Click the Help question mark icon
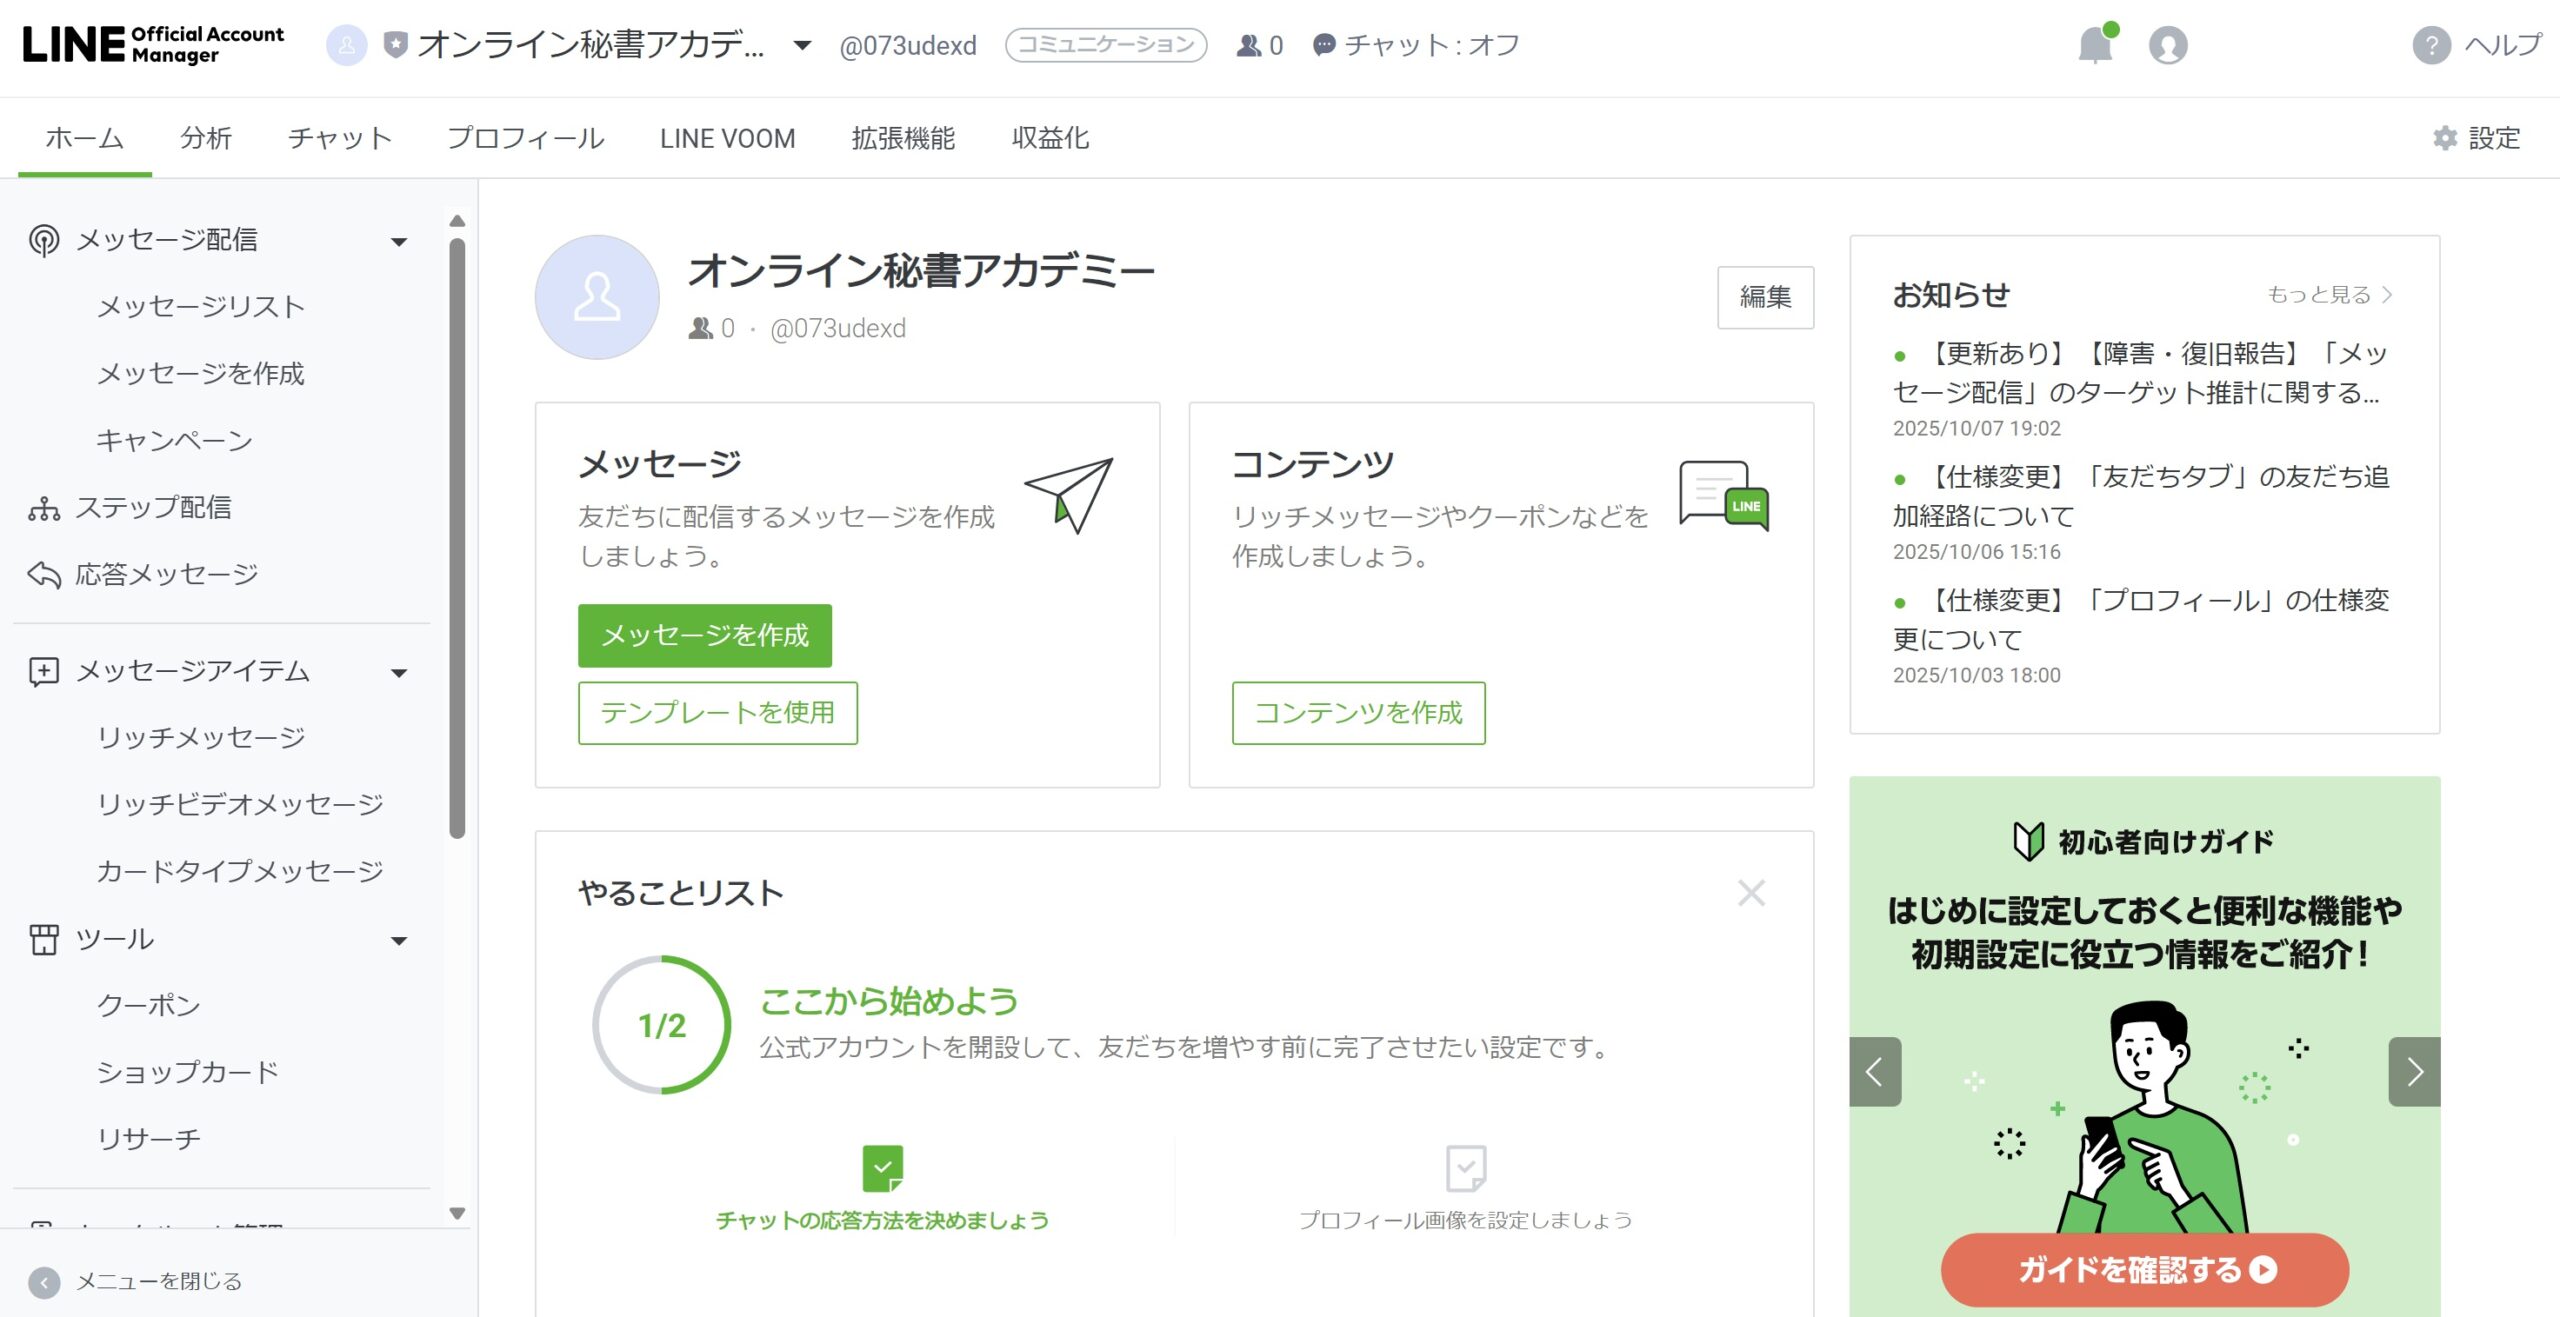This screenshot has width=2560, height=1317. [2431, 46]
